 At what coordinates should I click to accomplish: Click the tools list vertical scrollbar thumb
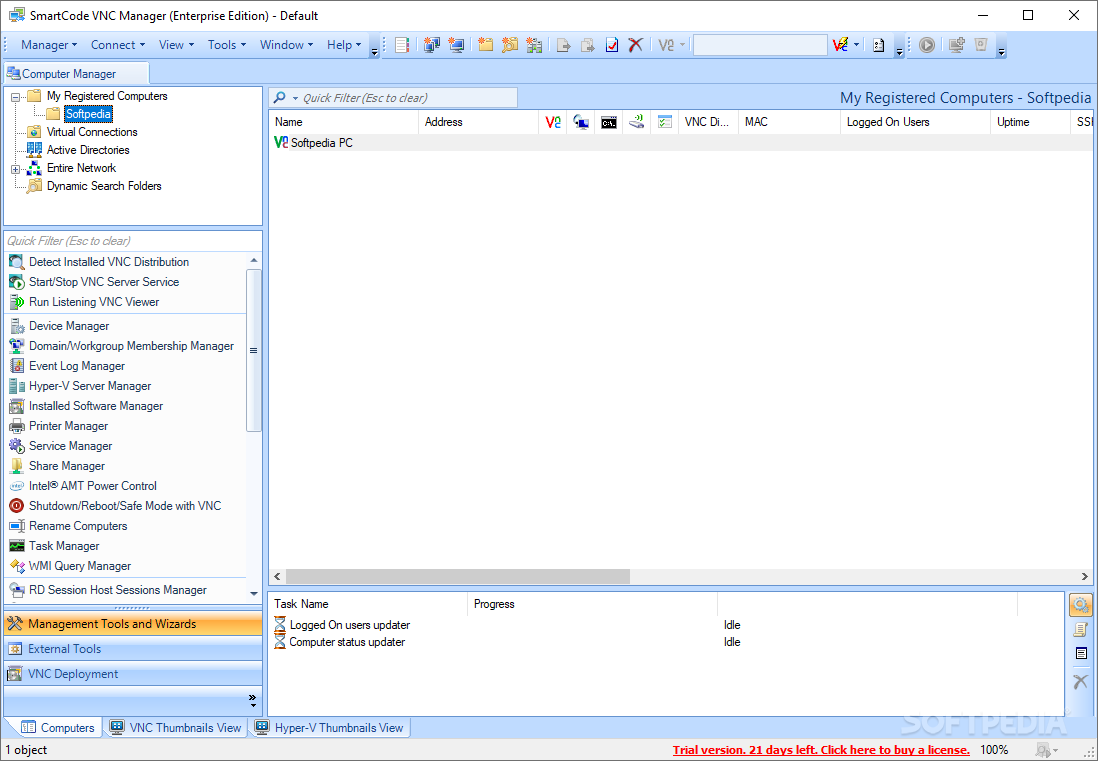[x=254, y=350]
